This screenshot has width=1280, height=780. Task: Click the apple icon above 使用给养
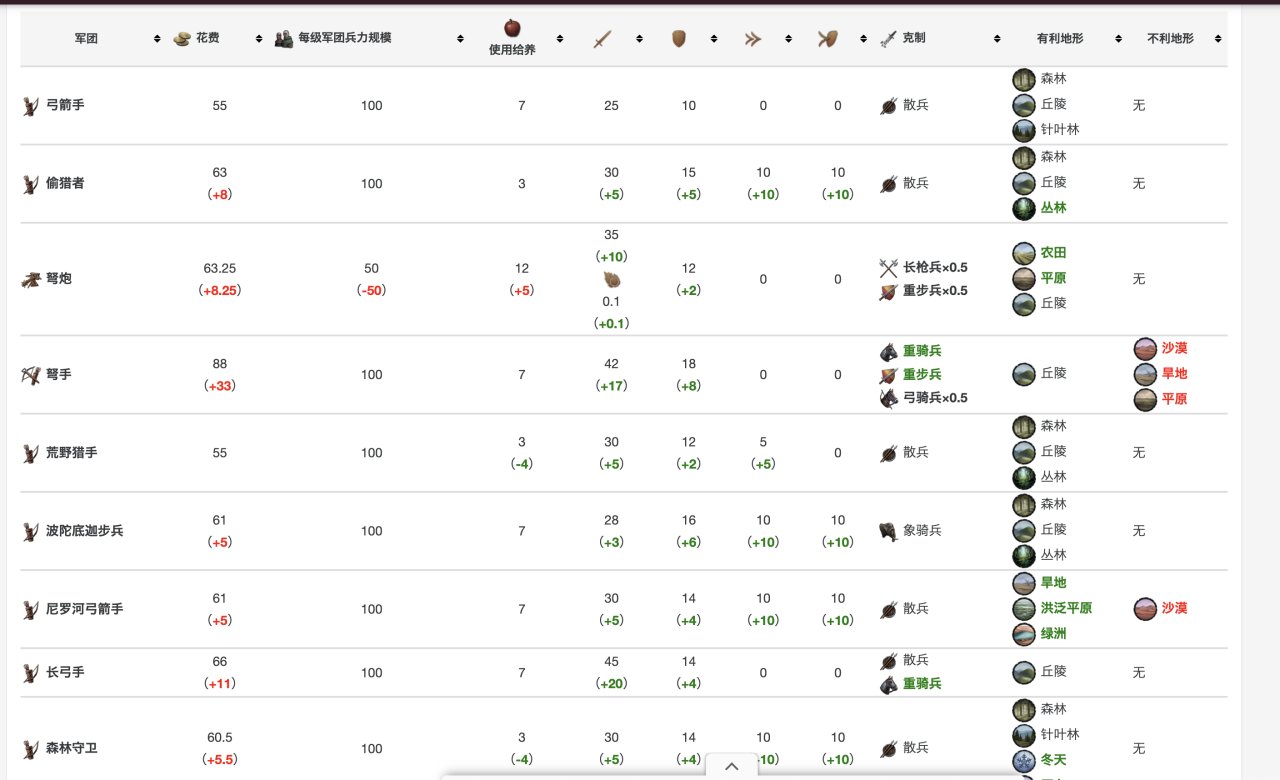point(512,28)
